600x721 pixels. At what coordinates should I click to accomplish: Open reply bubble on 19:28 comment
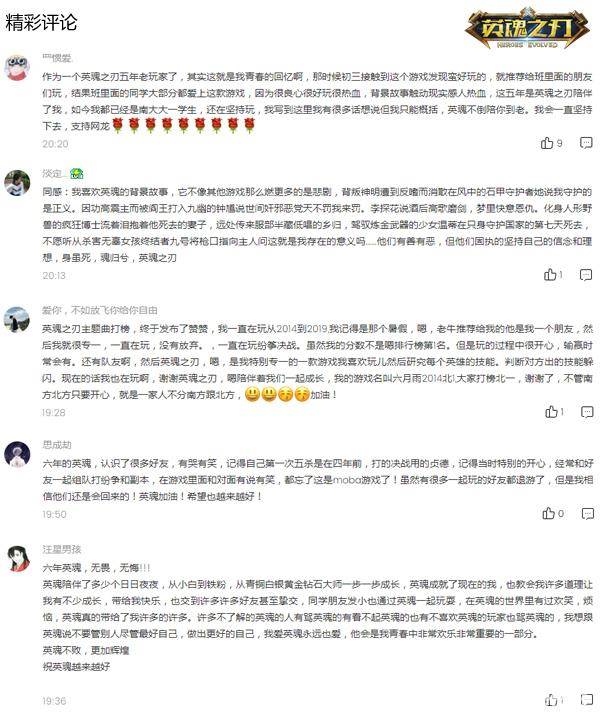pyautogui.click(x=587, y=412)
